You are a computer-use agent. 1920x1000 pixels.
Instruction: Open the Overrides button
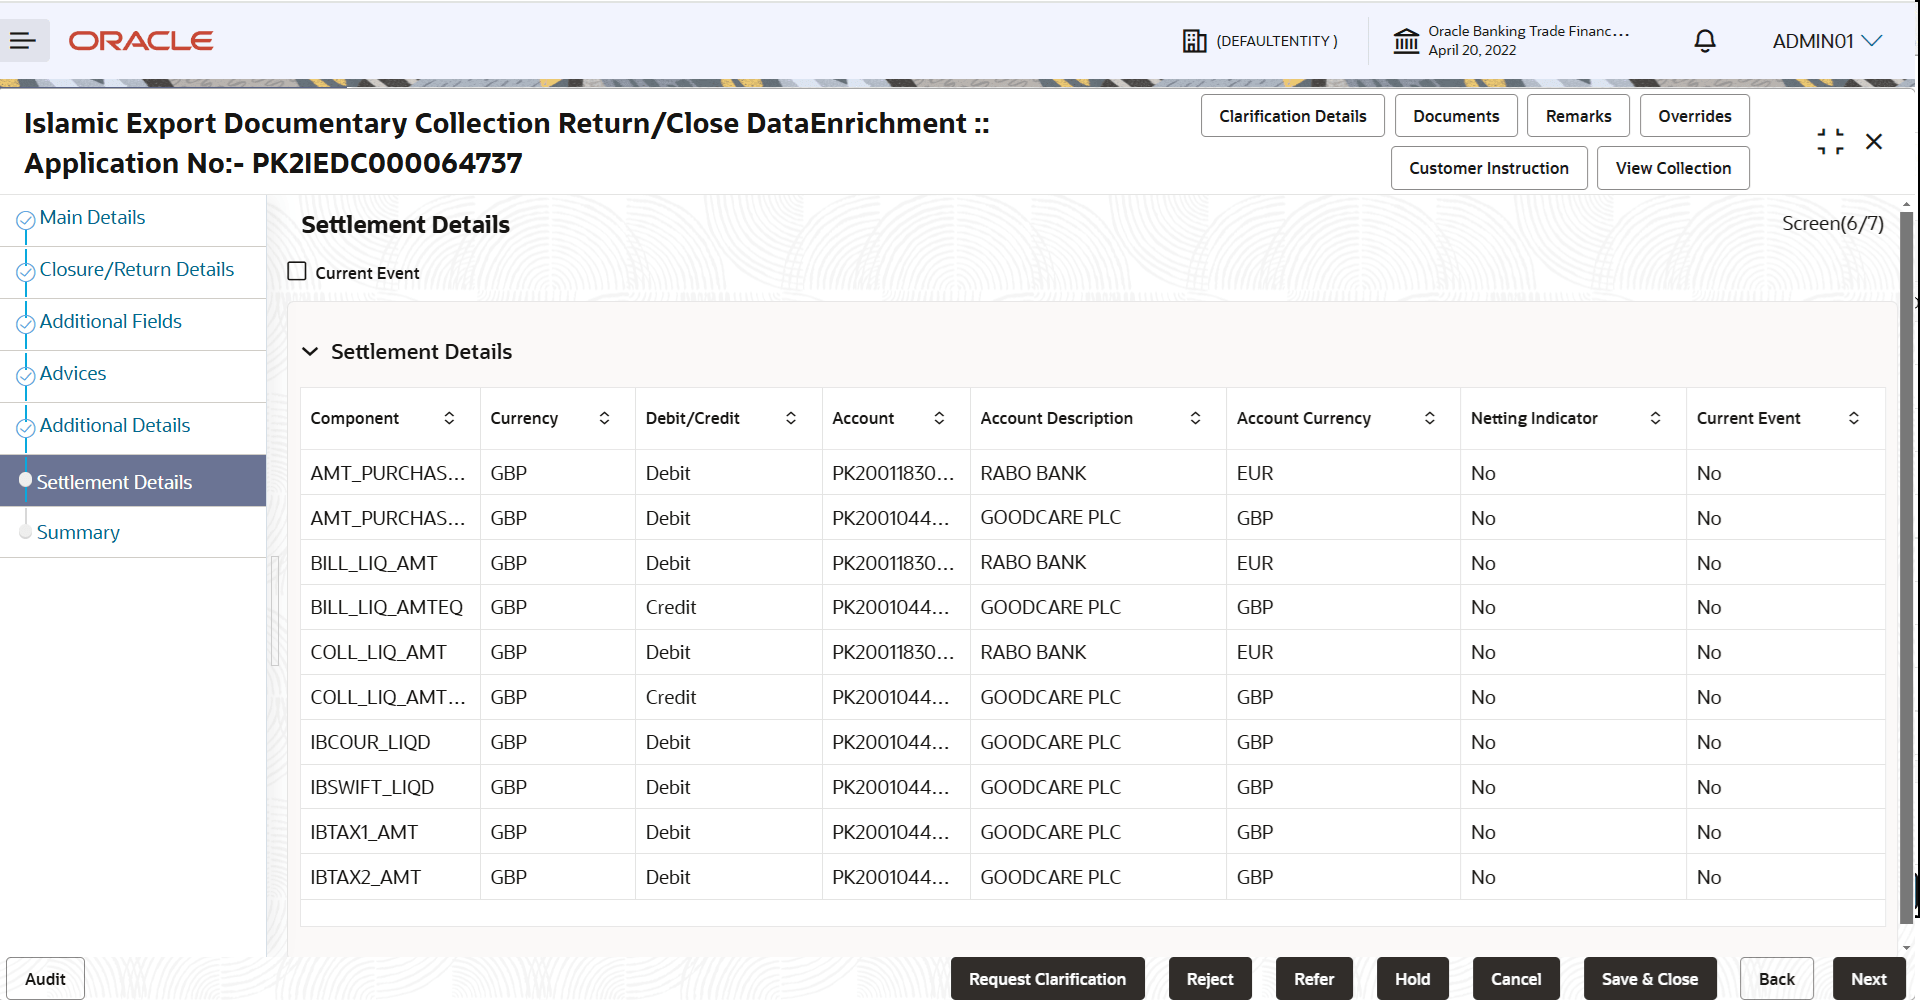click(x=1694, y=116)
